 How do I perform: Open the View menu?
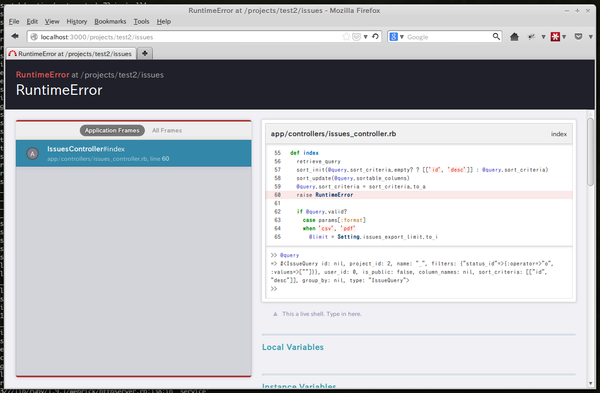pos(52,21)
